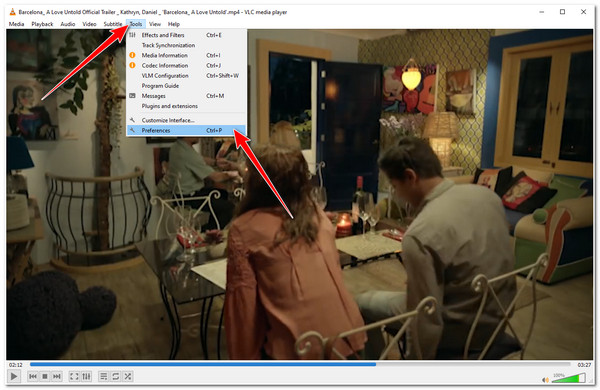Show extended settings equalizer icon
The height and width of the screenshot is (390, 600).
pyautogui.click(x=86, y=377)
